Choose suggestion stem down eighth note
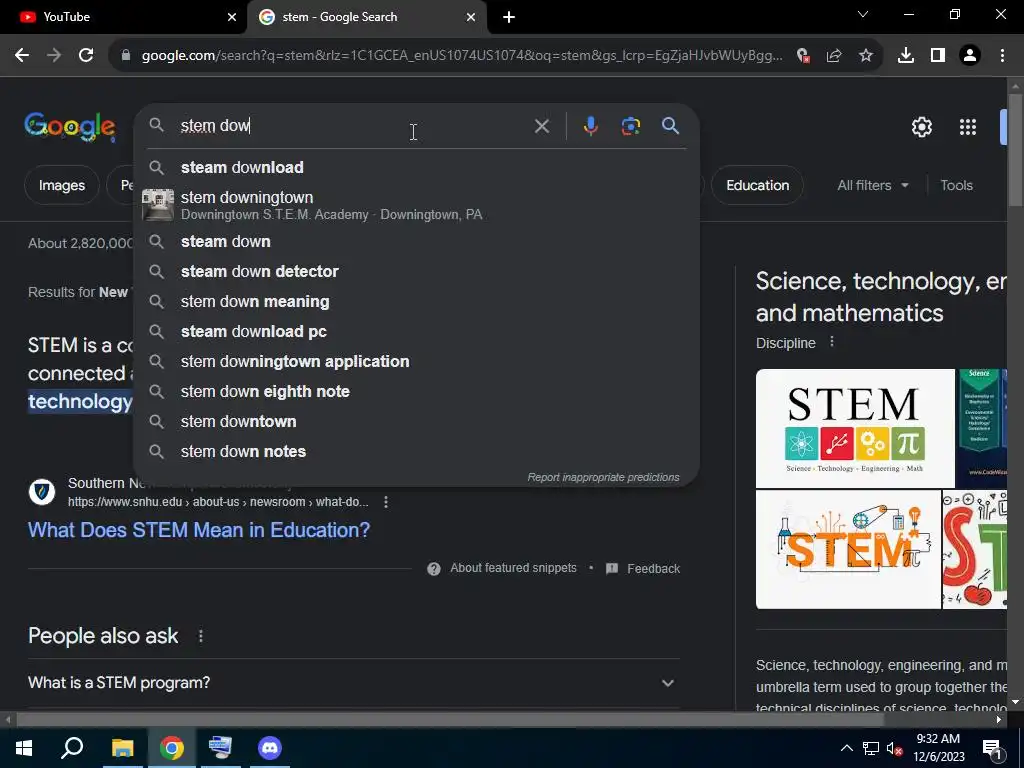The image size is (1024, 768). coord(416,391)
